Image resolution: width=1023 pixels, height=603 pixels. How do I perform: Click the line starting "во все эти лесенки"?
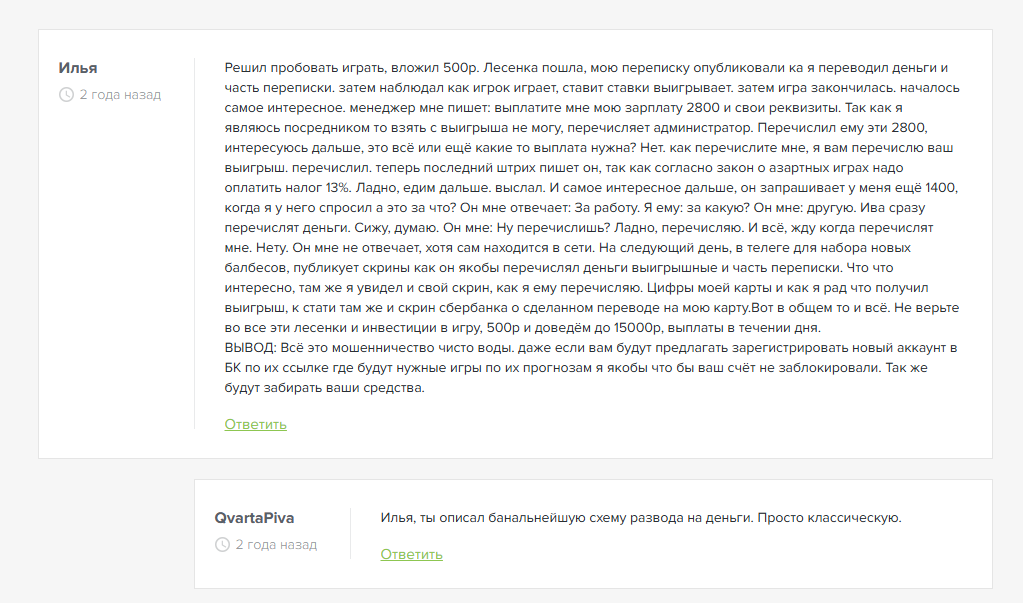(x=523, y=328)
